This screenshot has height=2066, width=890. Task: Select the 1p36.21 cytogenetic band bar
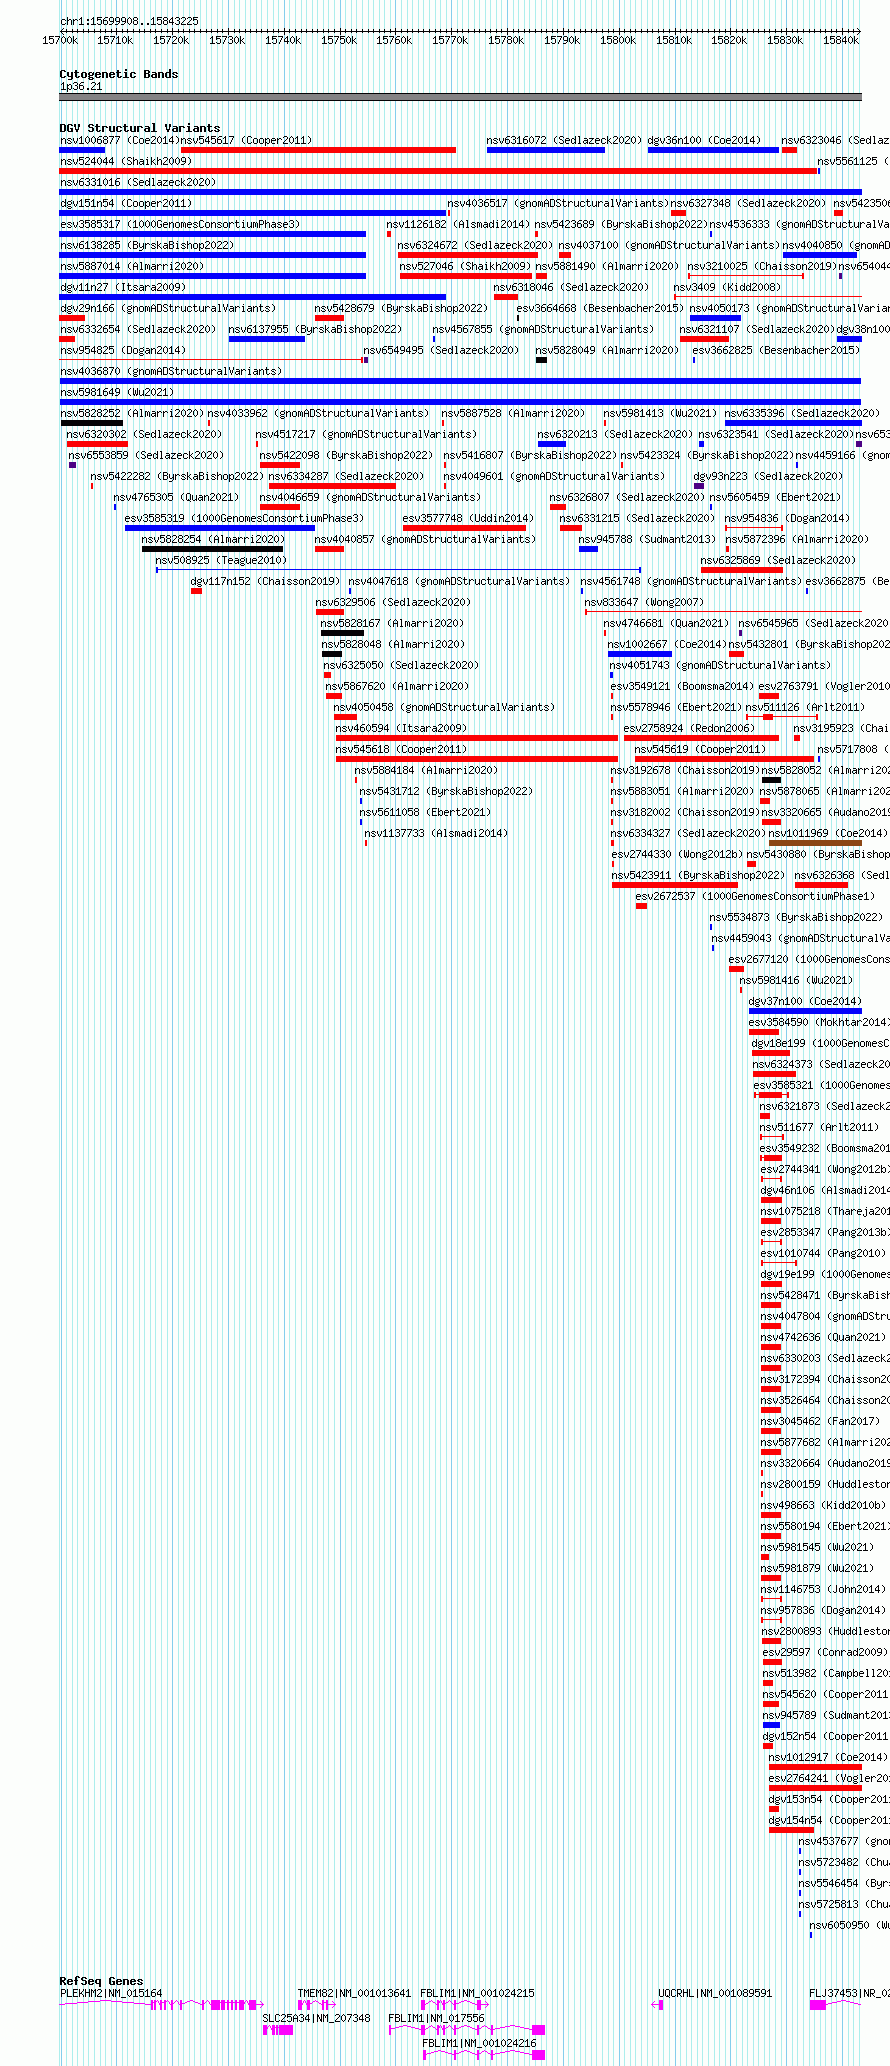tap(460, 97)
